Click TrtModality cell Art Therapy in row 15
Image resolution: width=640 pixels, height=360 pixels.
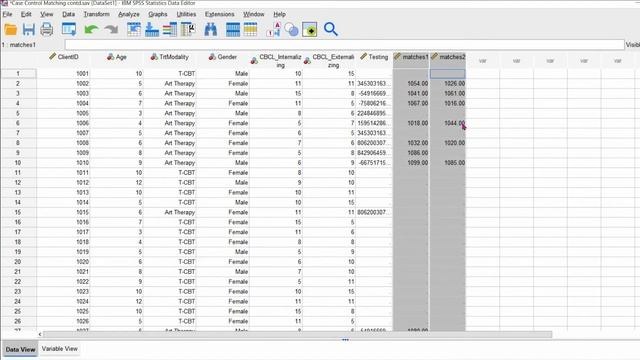point(170,212)
